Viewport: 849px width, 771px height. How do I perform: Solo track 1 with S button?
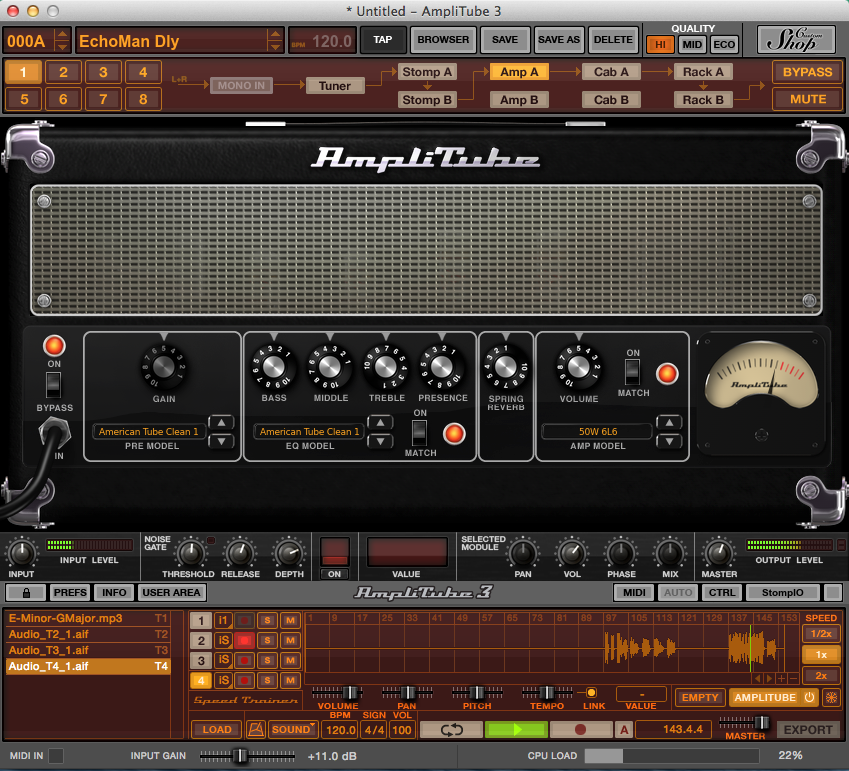point(267,620)
